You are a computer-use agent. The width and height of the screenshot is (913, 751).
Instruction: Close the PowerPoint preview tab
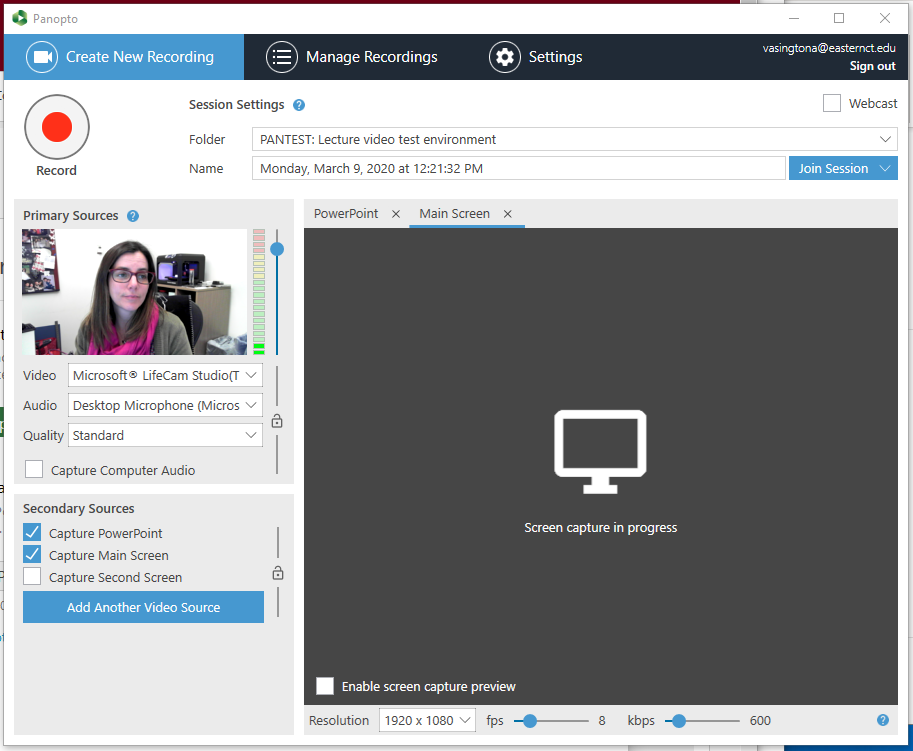click(x=396, y=214)
